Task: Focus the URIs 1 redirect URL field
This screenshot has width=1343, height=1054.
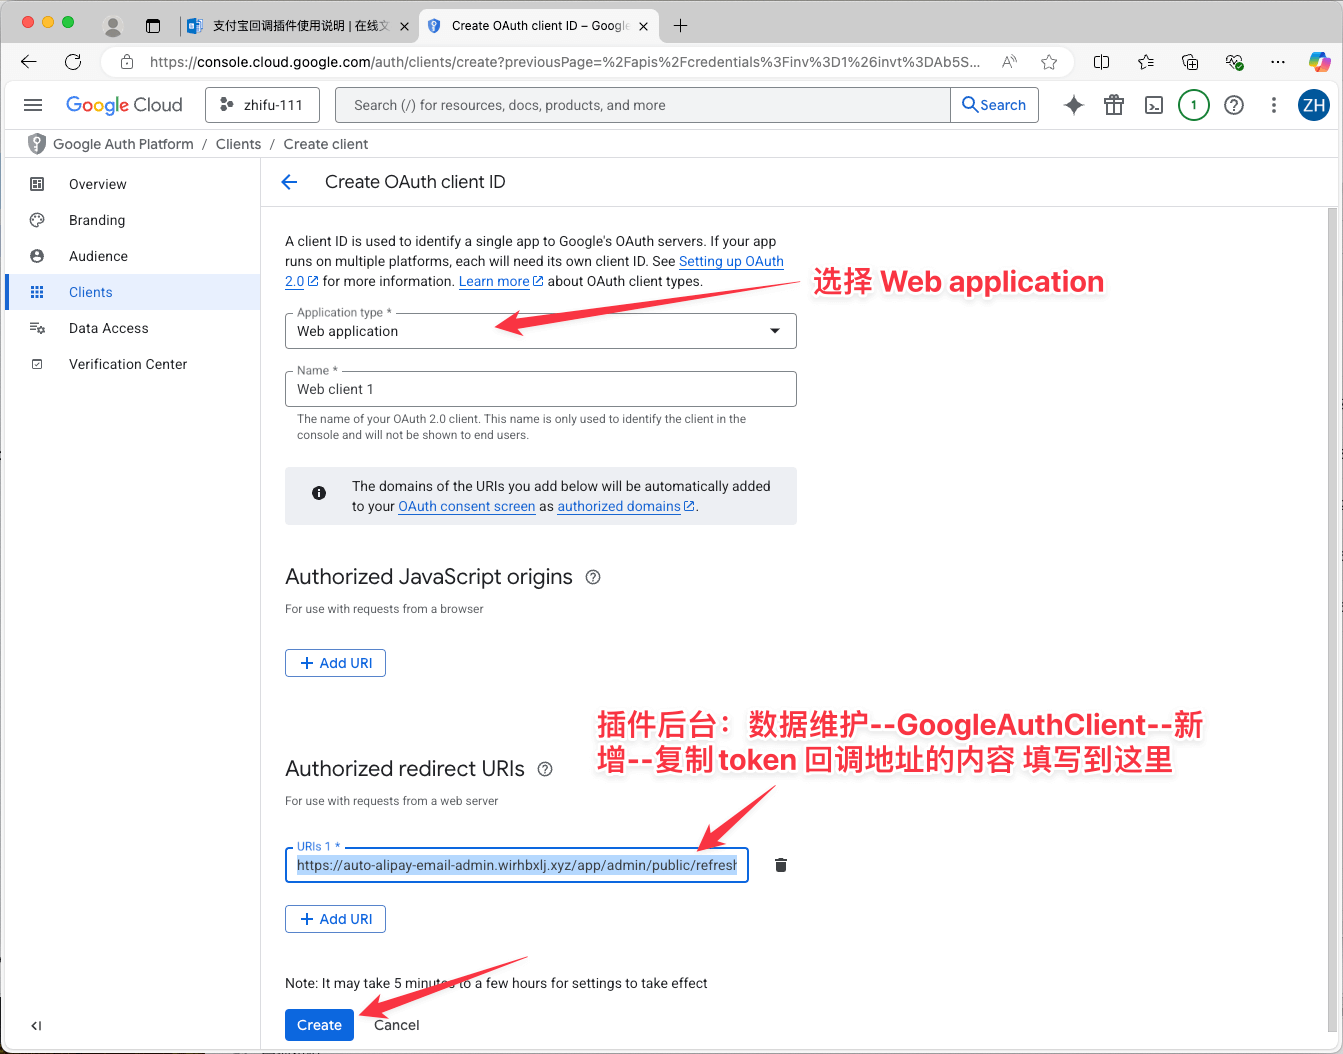Action: tap(517, 865)
